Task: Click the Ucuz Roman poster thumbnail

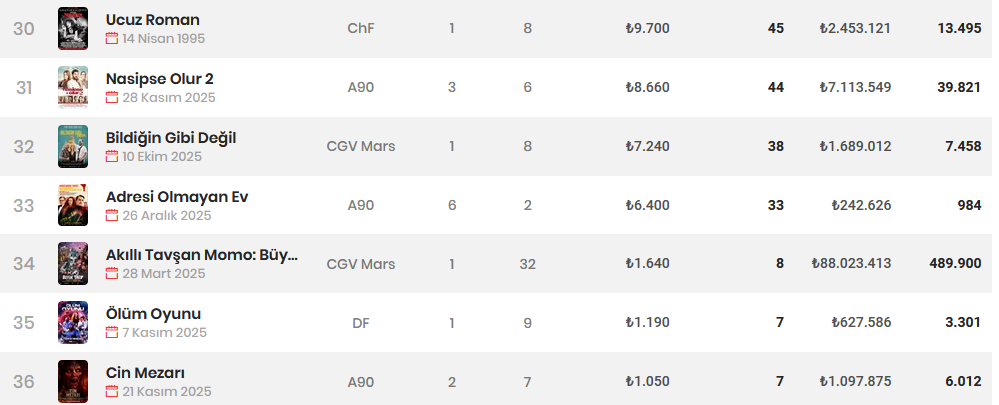Action: click(73, 29)
